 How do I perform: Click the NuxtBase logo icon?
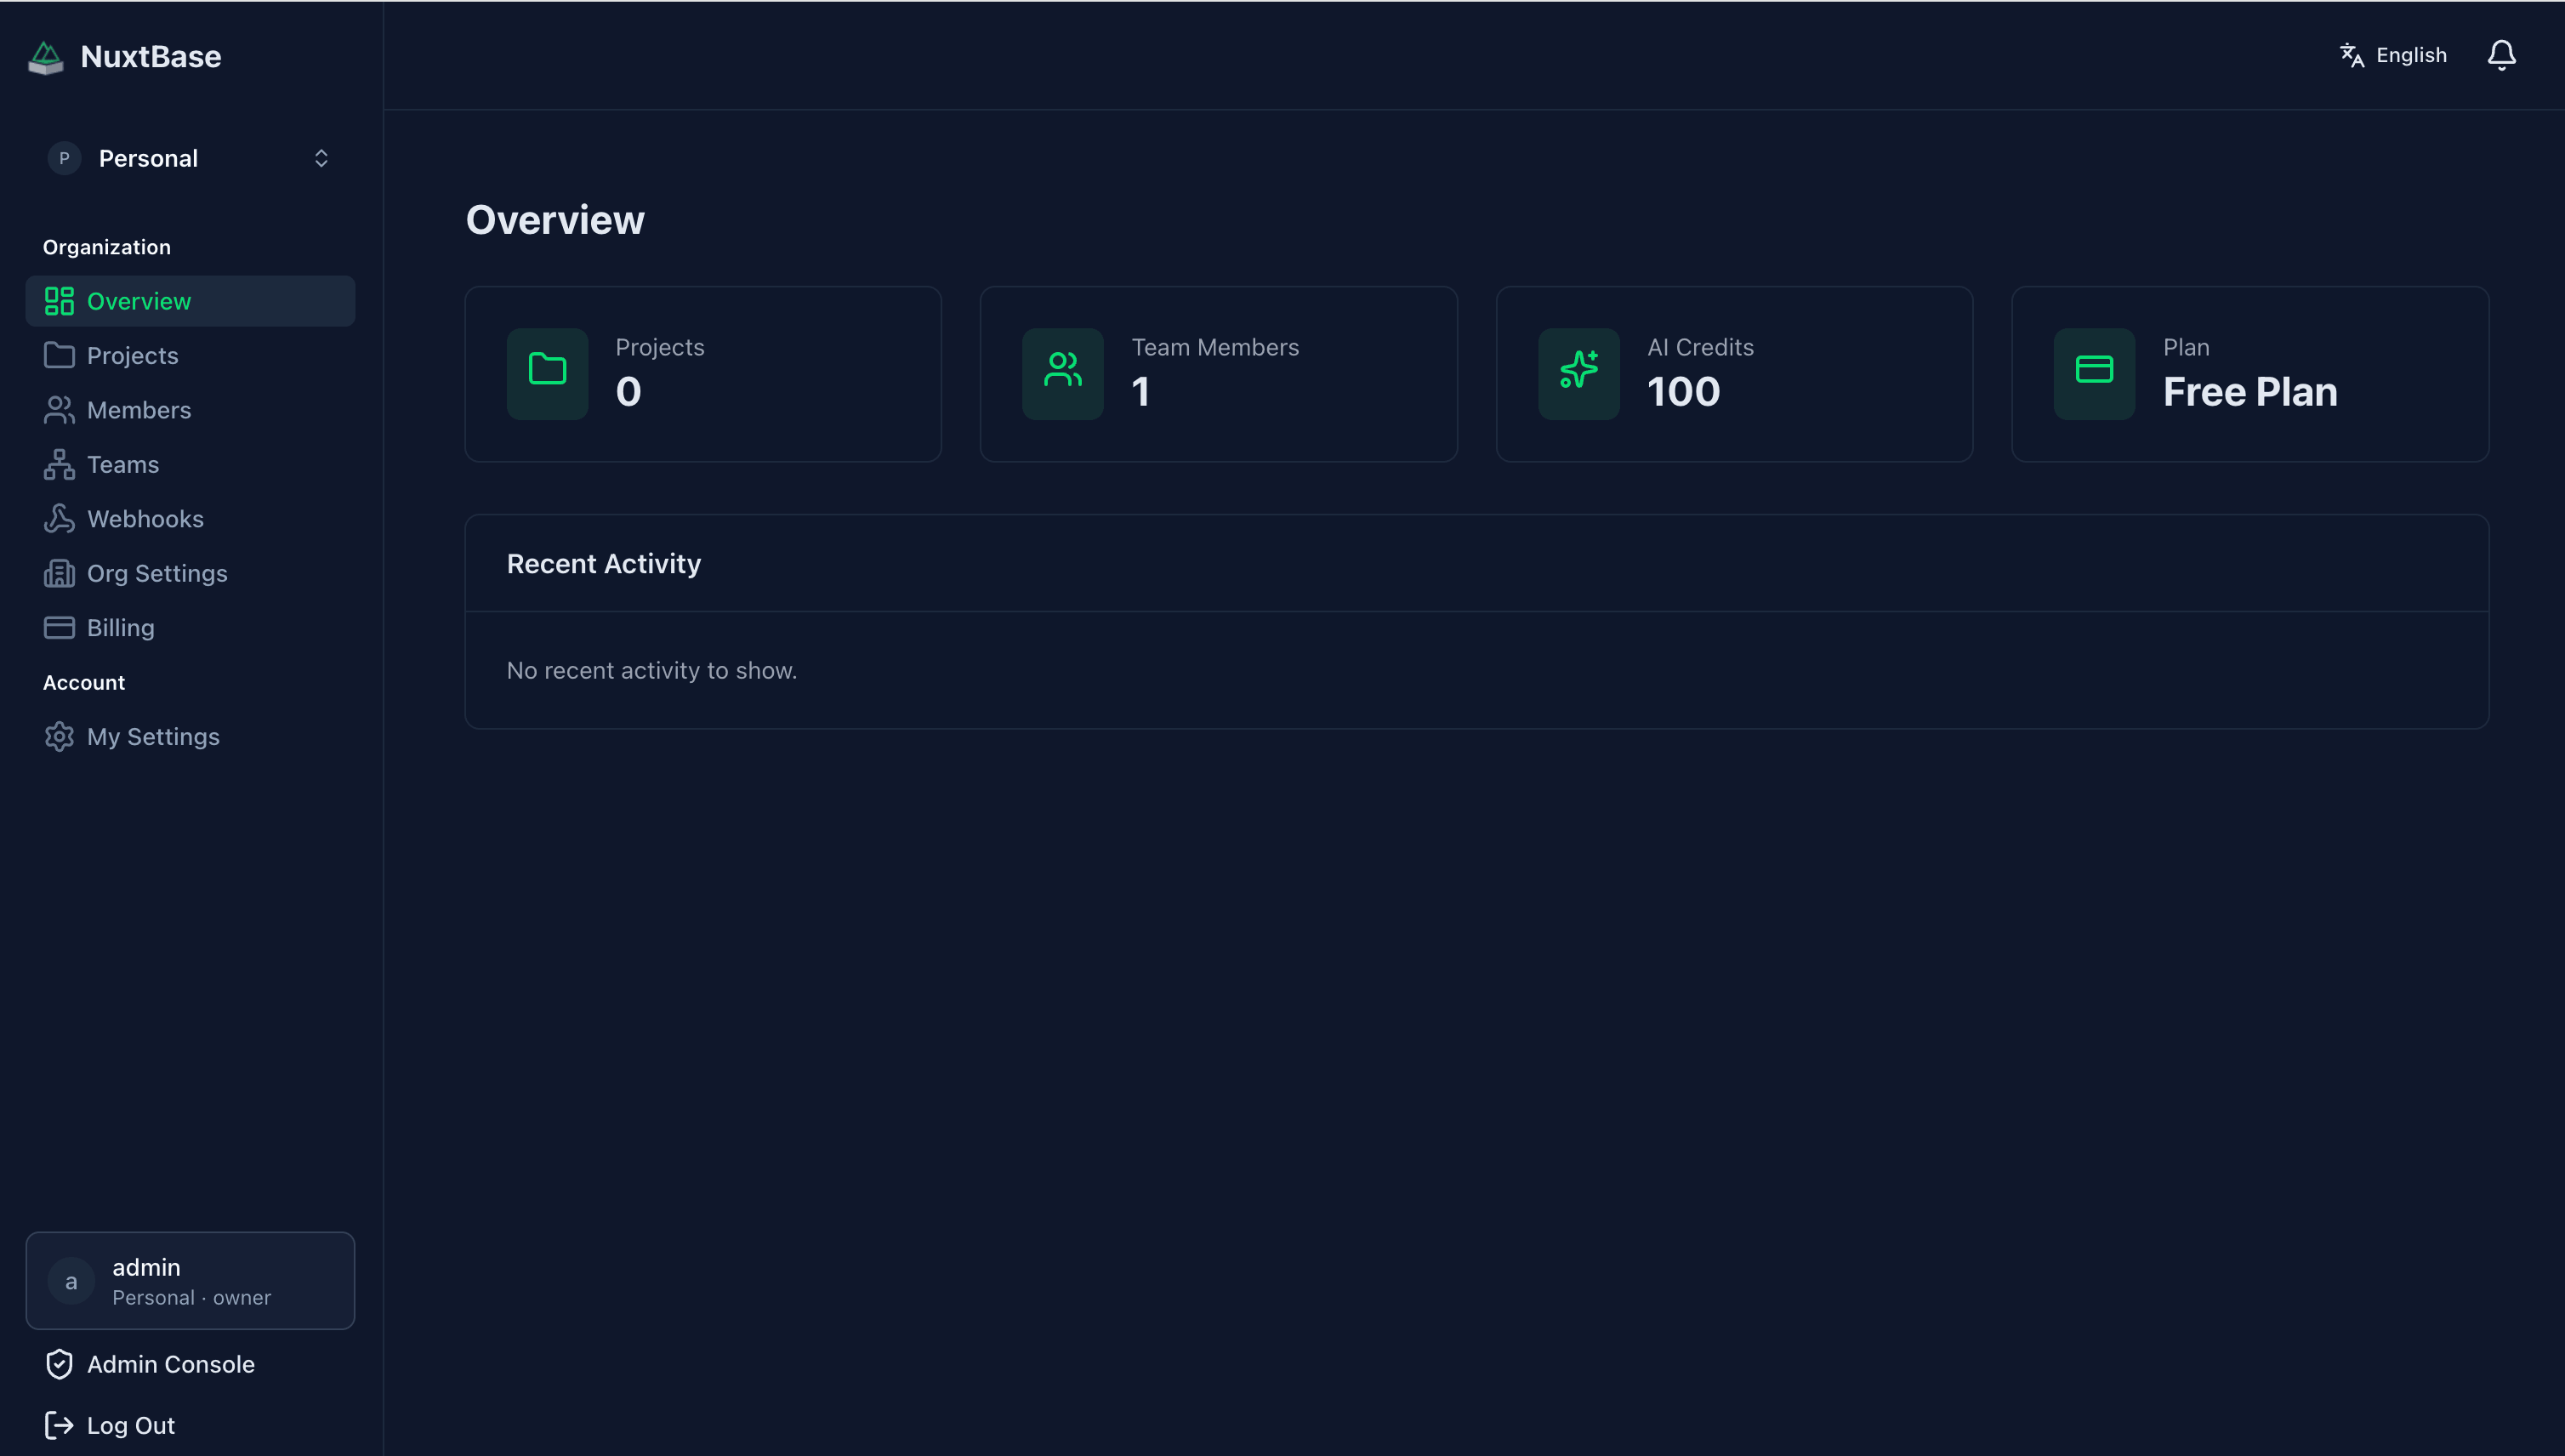tap(44, 56)
